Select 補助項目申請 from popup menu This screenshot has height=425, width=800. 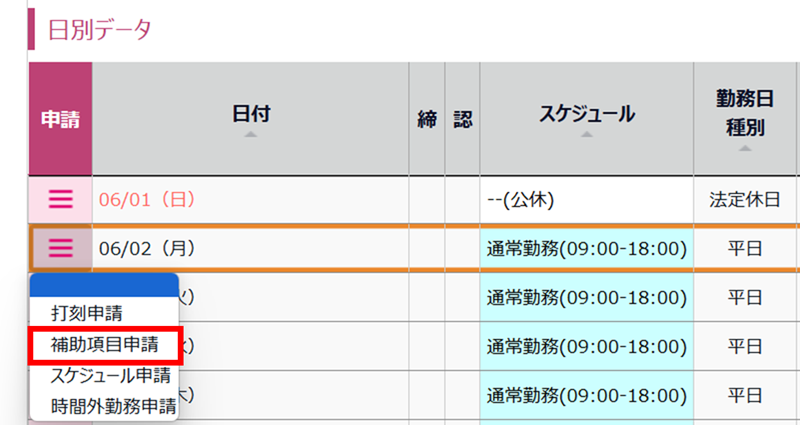click(x=104, y=344)
